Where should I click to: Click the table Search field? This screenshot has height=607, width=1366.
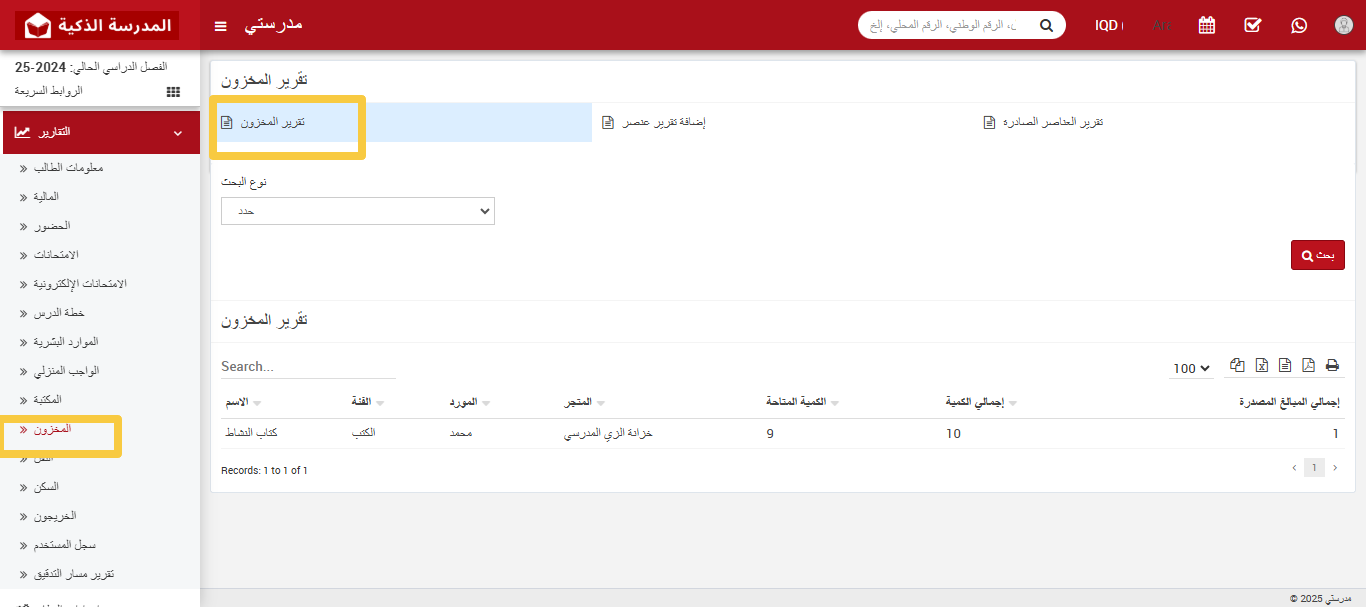308,367
